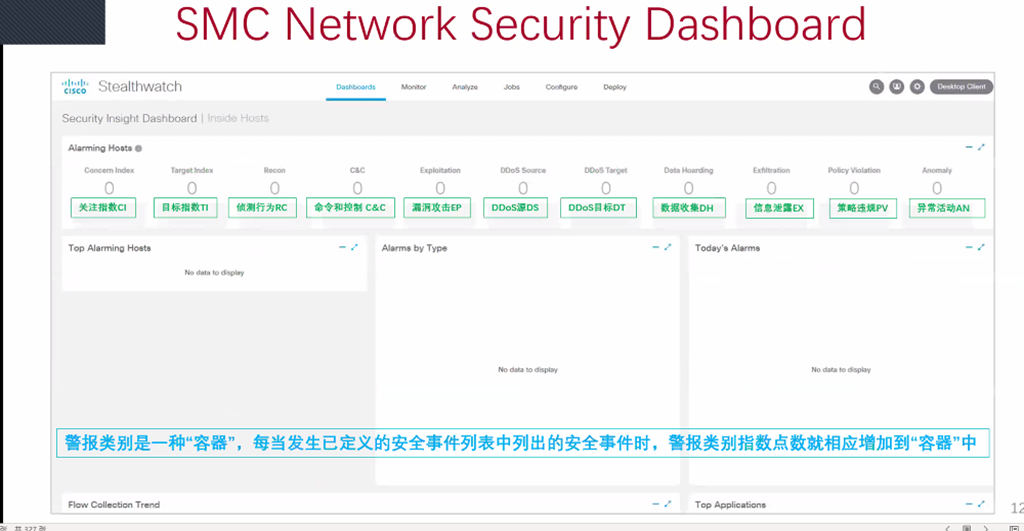Expand the Flow Collection Trend panel

[667, 504]
